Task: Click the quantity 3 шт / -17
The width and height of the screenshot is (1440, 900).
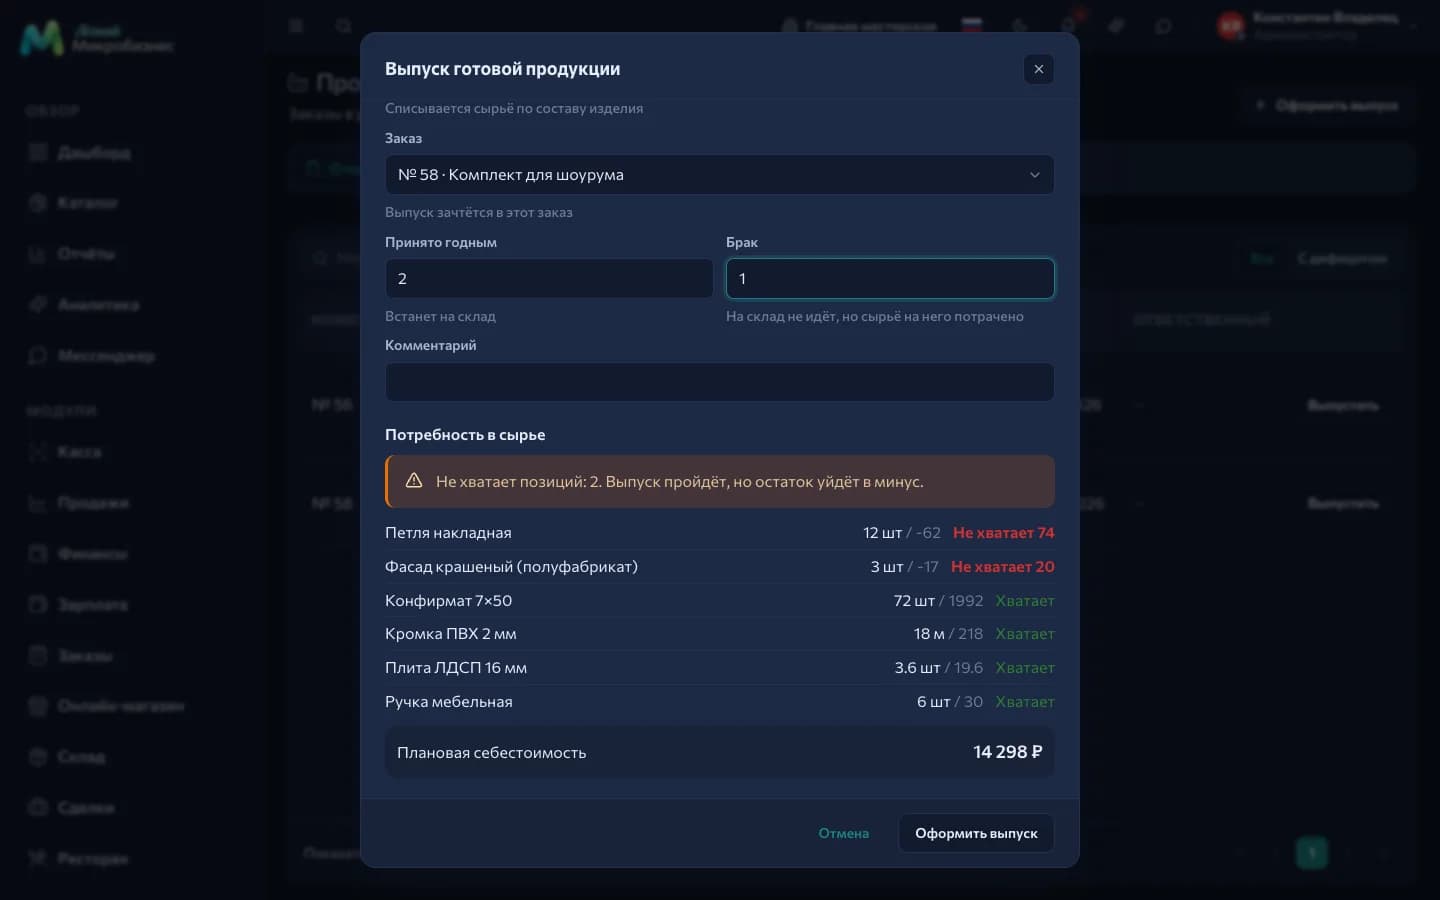Action: (904, 567)
